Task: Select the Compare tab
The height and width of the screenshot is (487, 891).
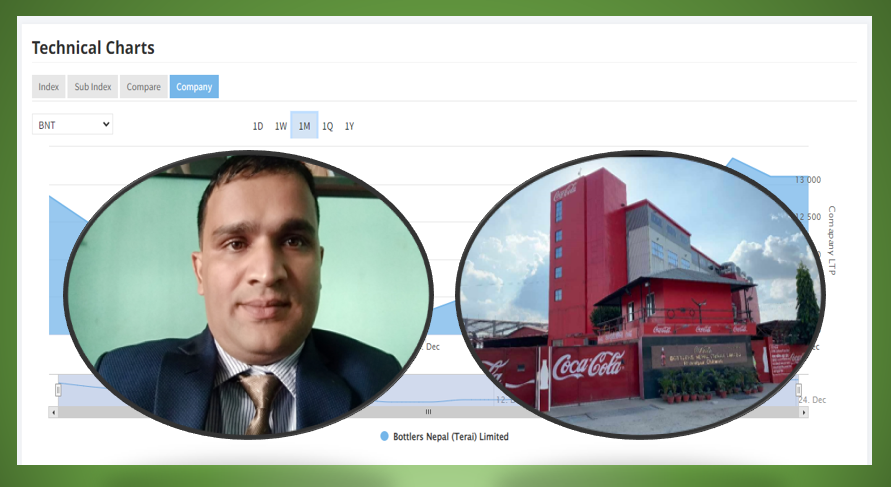Action: click(x=143, y=87)
